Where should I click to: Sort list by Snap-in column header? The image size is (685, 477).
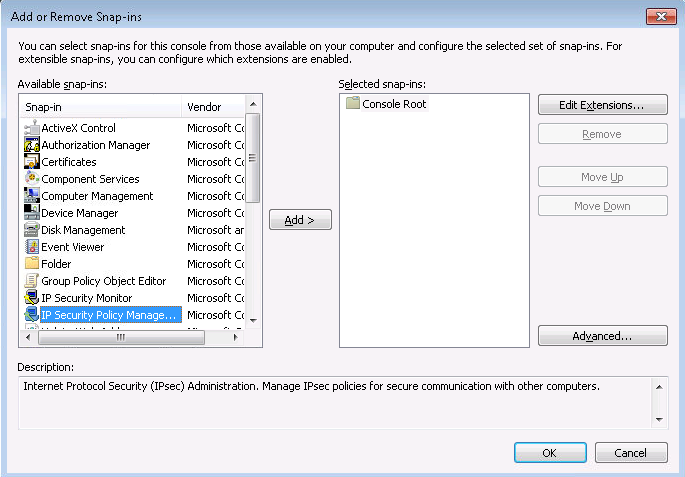pos(100,106)
